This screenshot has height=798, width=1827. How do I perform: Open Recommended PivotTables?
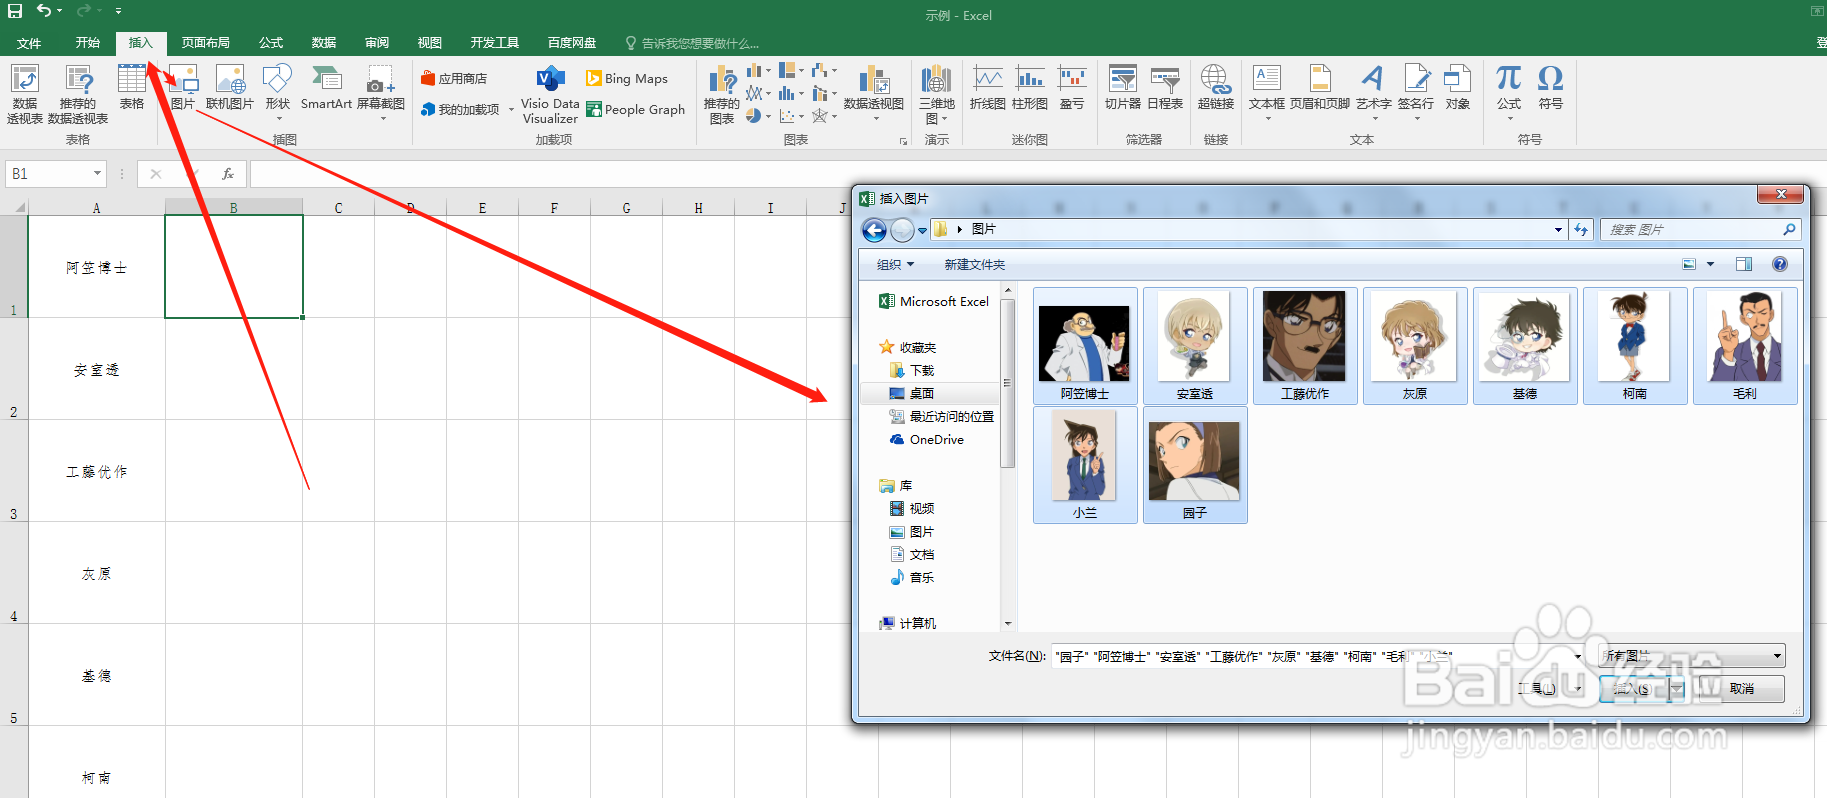[78, 93]
